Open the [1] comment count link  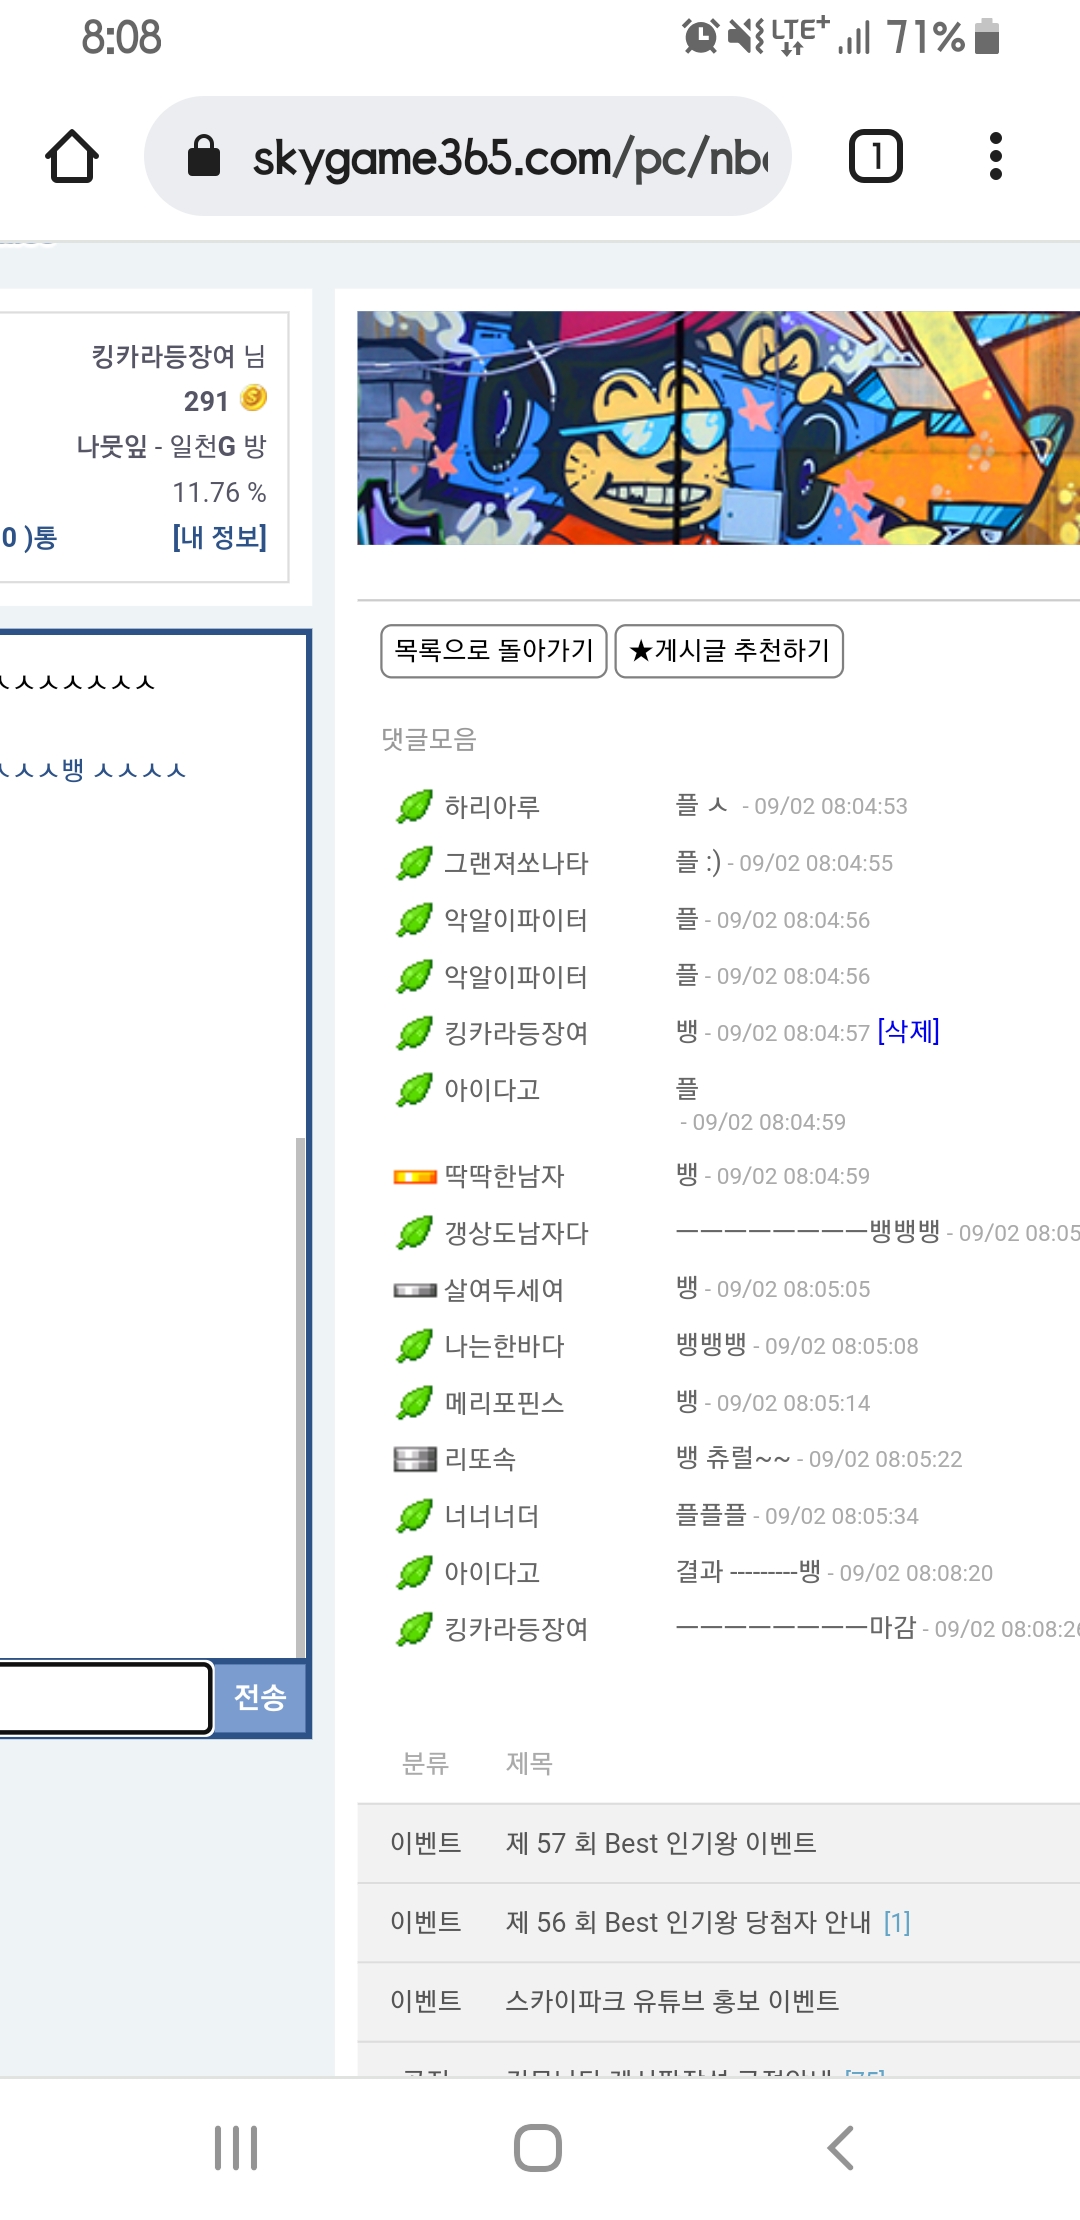click(897, 1922)
